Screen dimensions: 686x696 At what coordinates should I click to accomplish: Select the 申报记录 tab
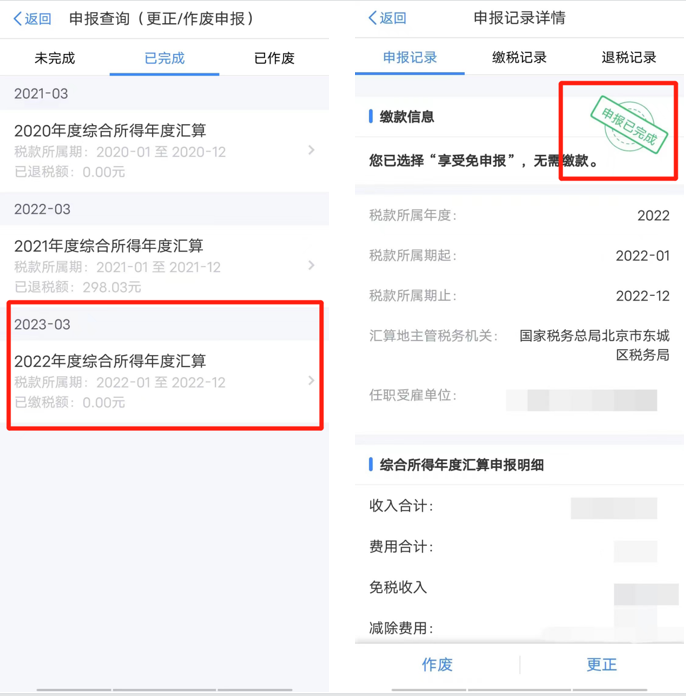coord(410,57)
